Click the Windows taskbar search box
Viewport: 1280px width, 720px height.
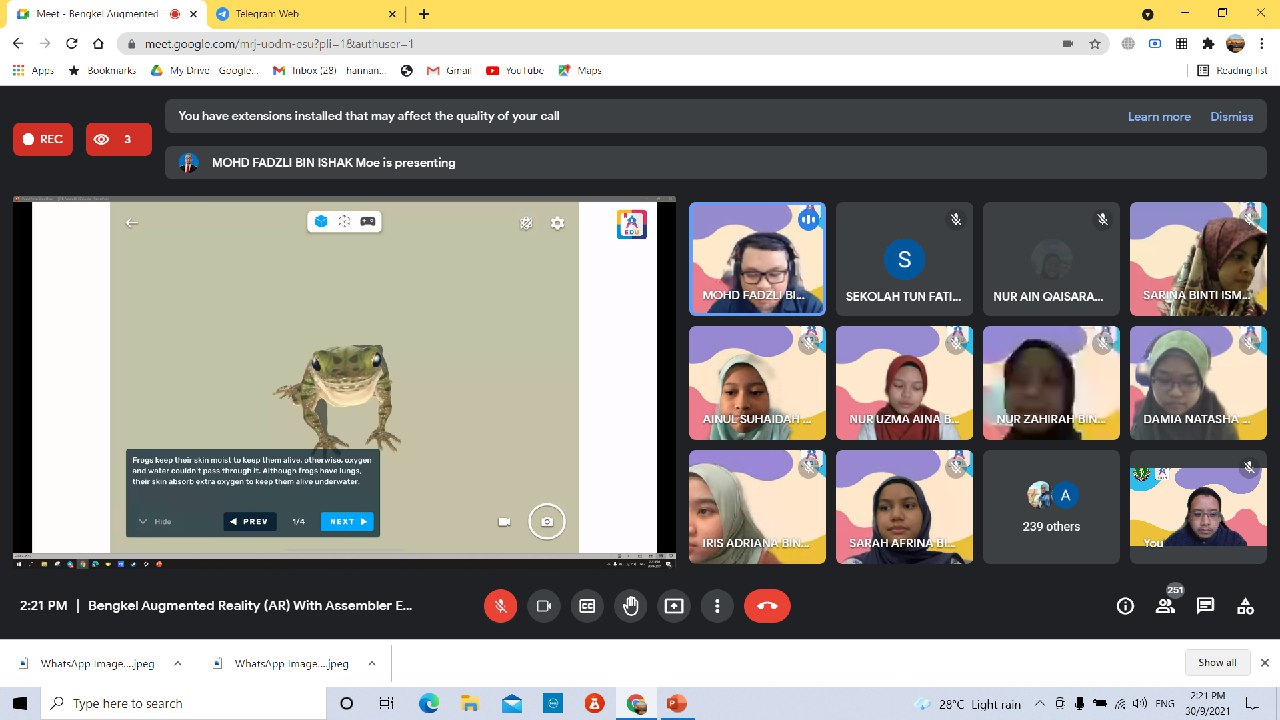(x=185, y=704)
